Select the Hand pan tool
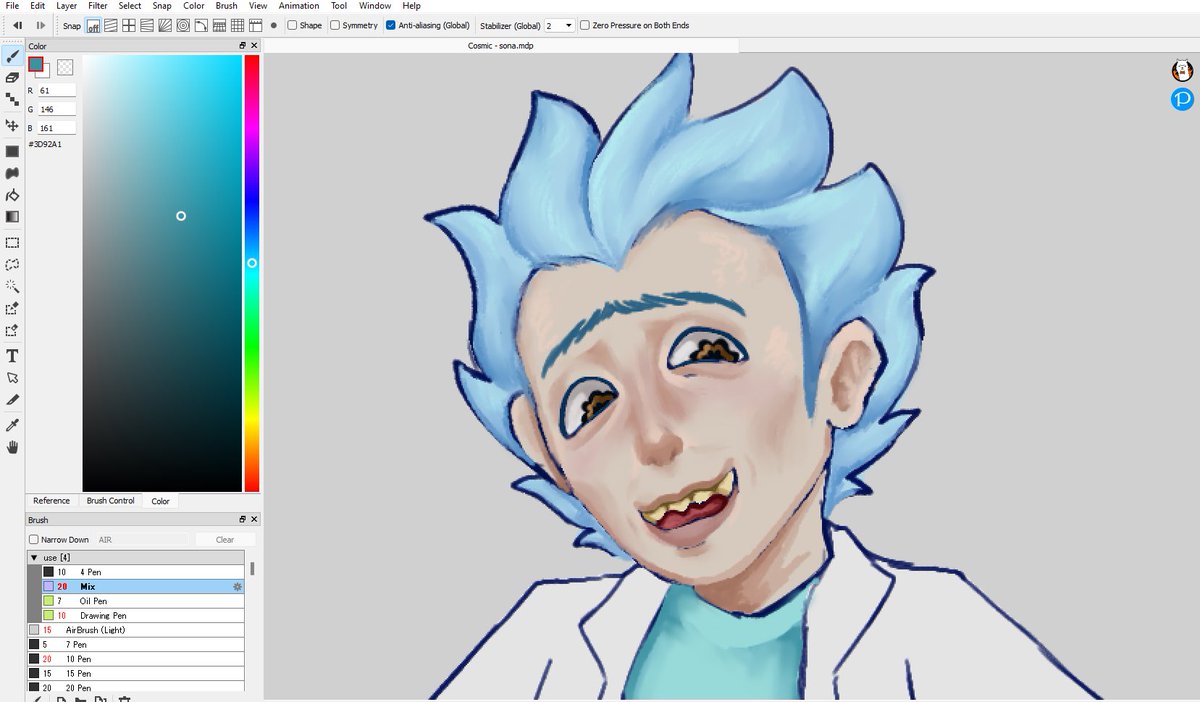1200x702 pixels. (x=12, y=447)
